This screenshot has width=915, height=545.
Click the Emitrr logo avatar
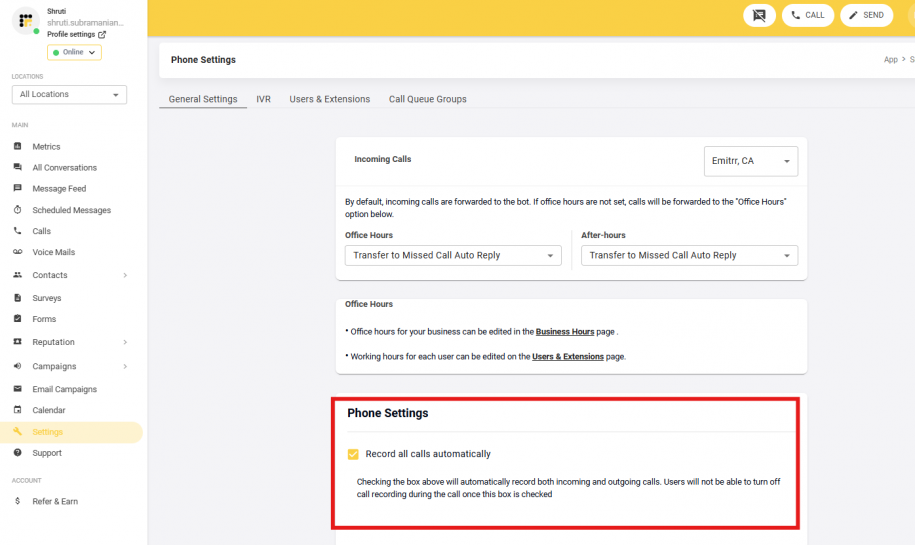pos(26,21)
